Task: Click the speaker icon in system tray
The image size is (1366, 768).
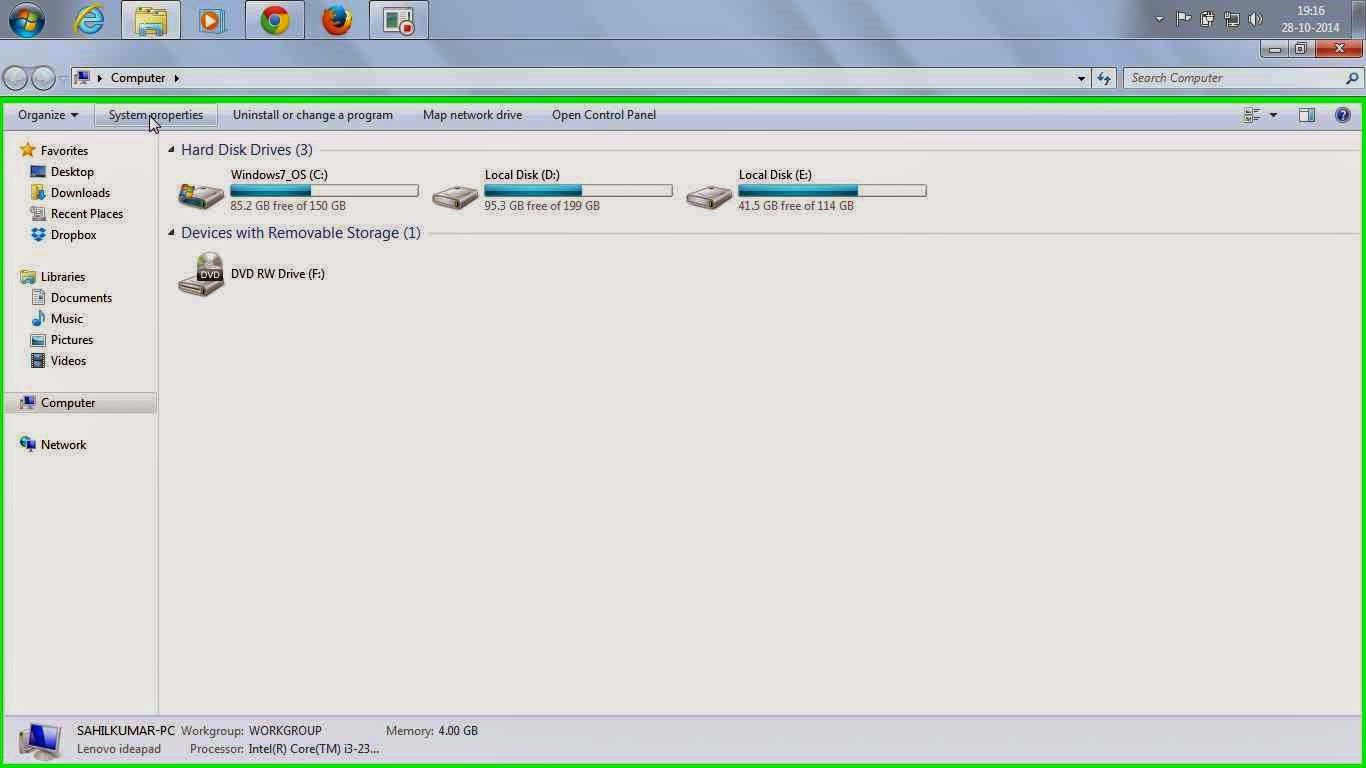Action: coord(1256,18)
